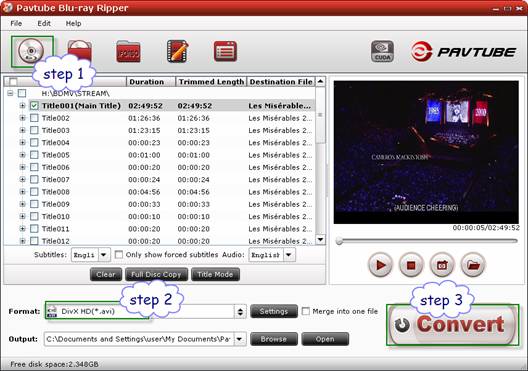Open the snapshot folder icon
The width and height of the screenshot is (528, 371).
pyautogui.click(x=473, y=265)
